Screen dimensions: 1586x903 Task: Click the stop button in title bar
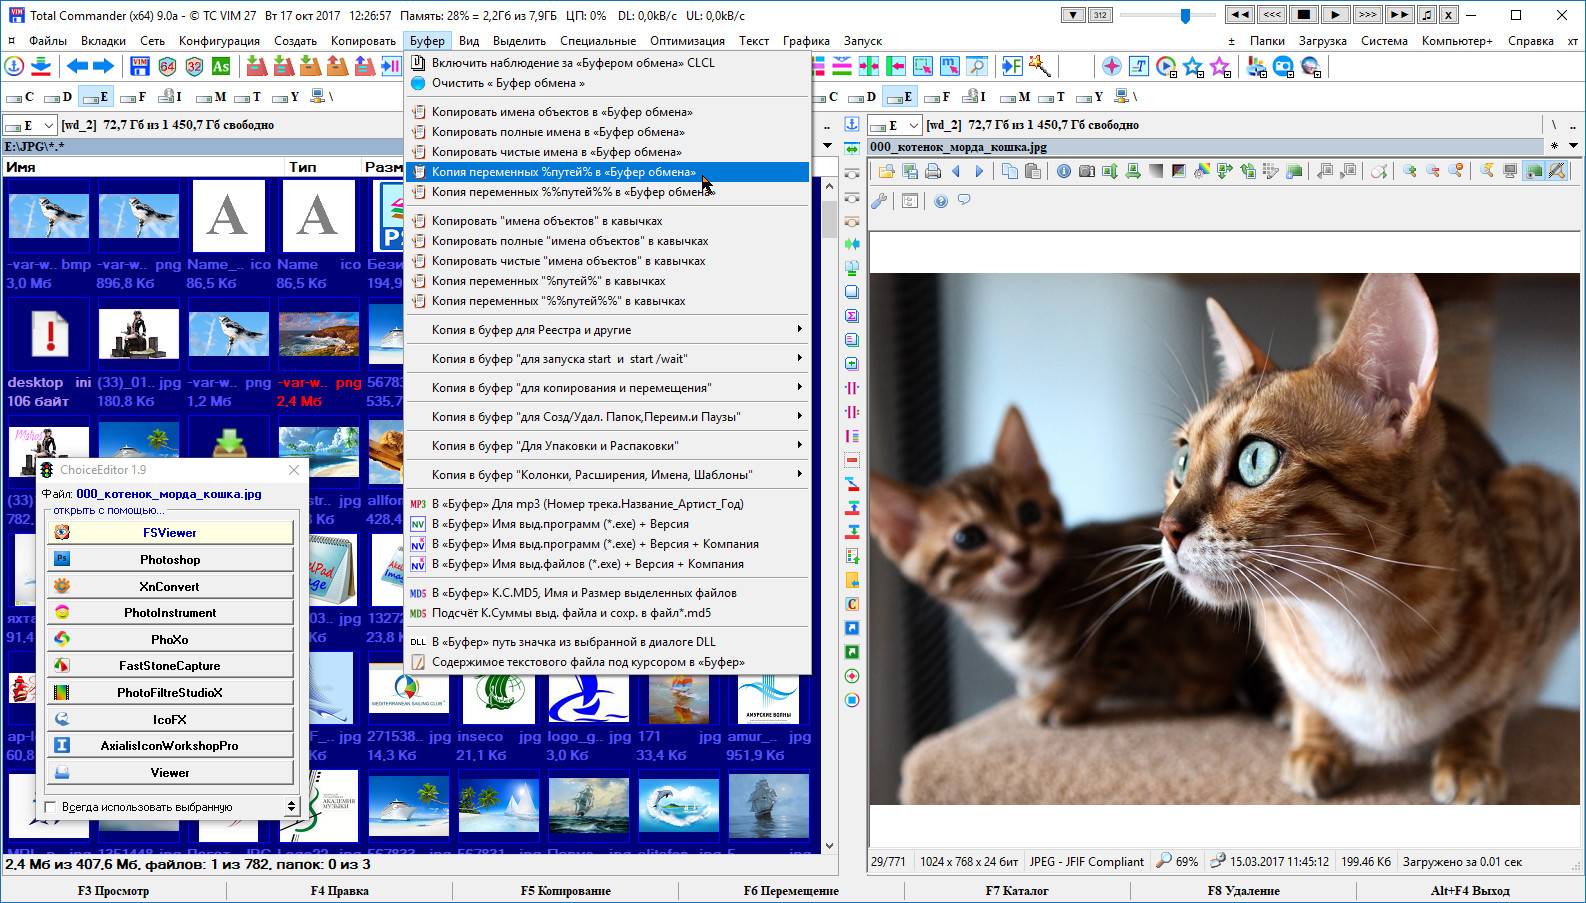1303,15
